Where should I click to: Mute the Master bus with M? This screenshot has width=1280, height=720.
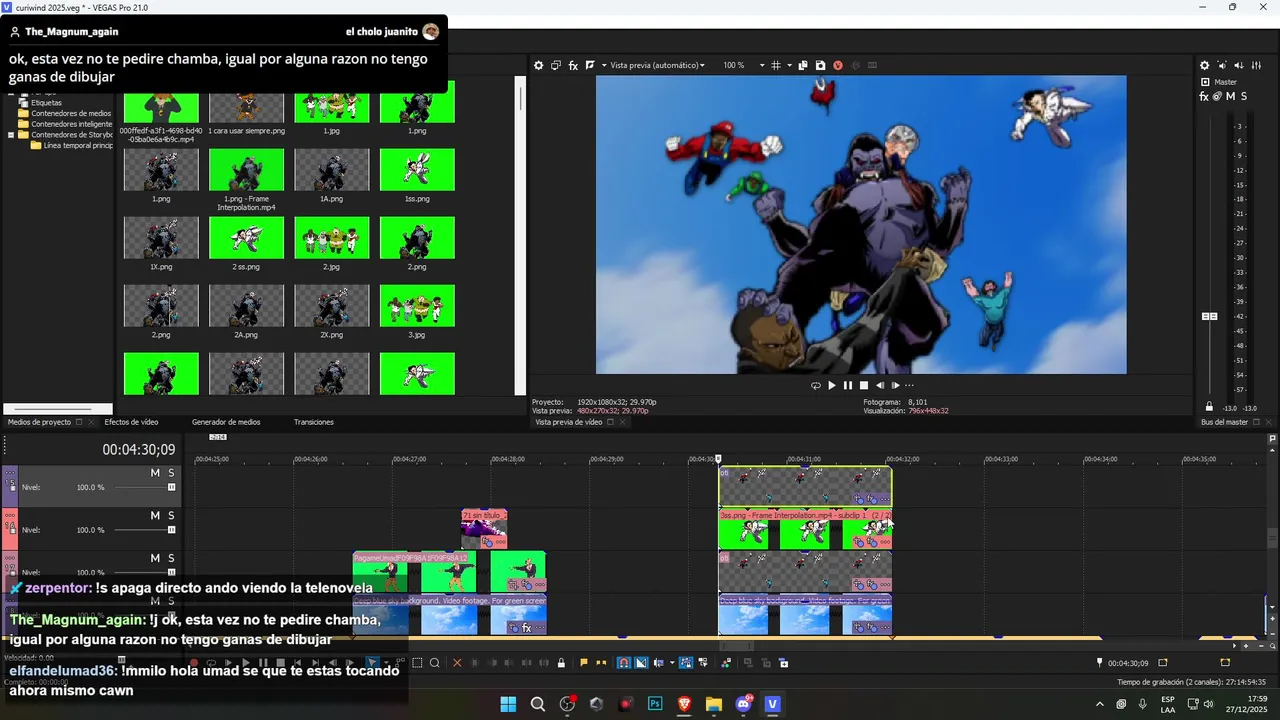click(1230, 96)
